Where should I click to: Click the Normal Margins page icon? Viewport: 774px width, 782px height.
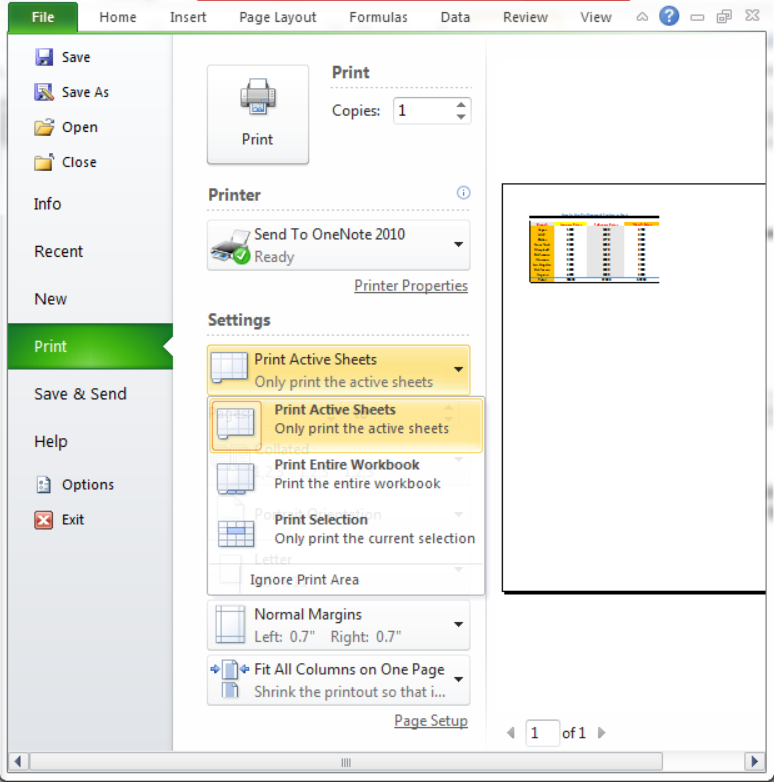(230, 624)
